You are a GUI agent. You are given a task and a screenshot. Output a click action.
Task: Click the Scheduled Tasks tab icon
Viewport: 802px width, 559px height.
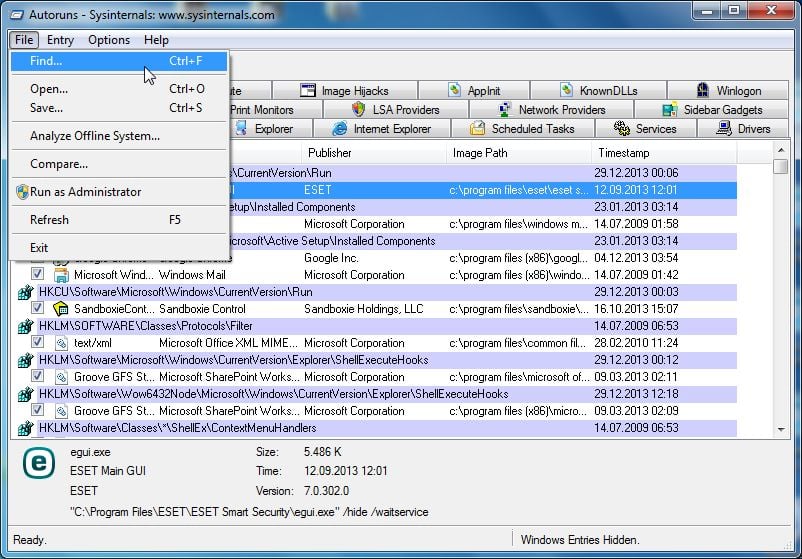pyautogui.click(x=476, y=129)
